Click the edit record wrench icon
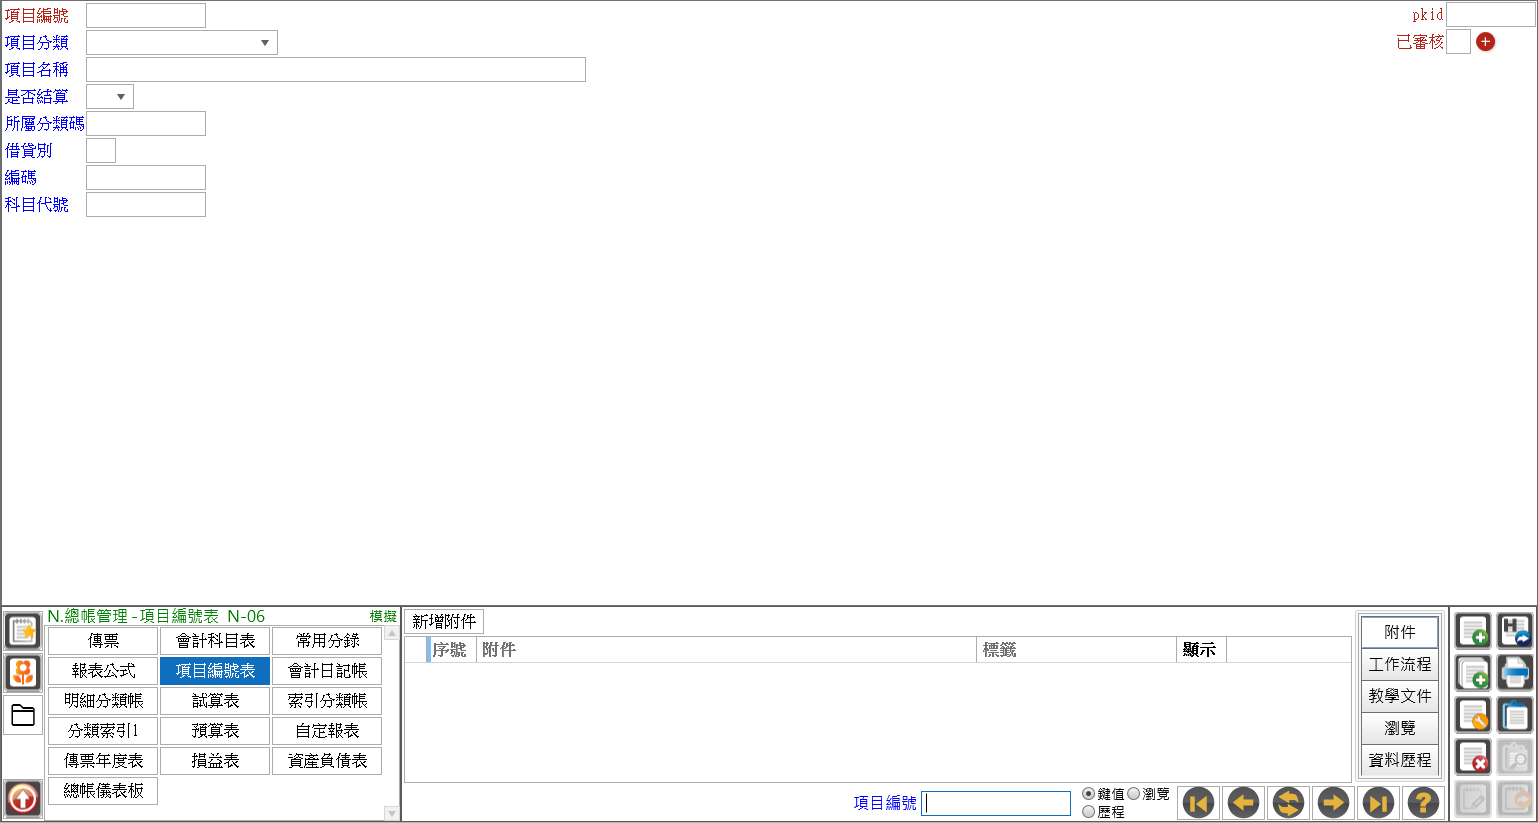Screen dimensions: 1538x823 (1473, 715)
